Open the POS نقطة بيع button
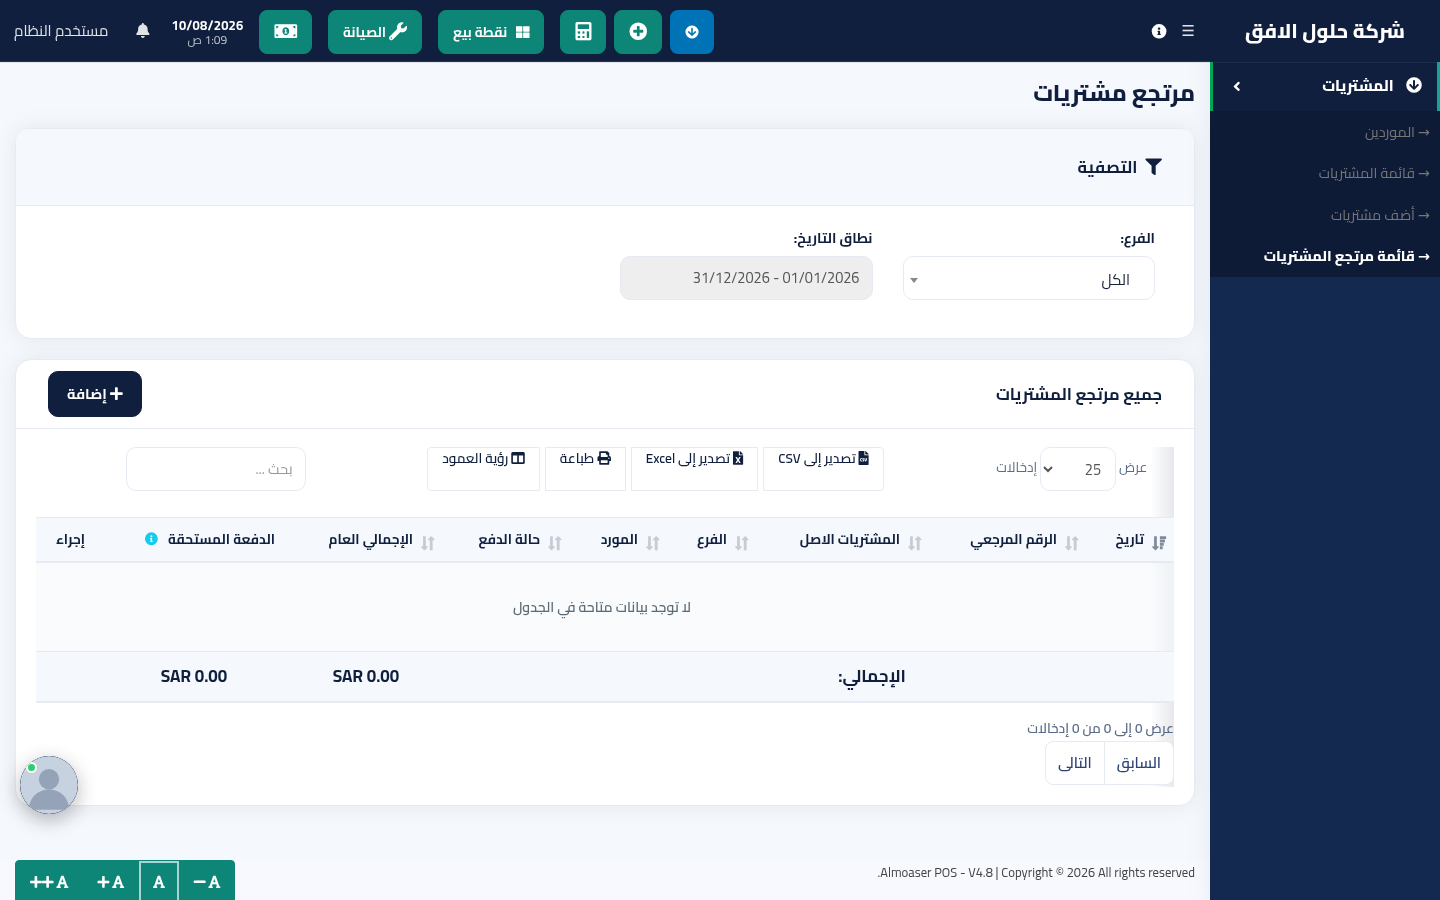The image size is (1440, 900). [491, 32]
